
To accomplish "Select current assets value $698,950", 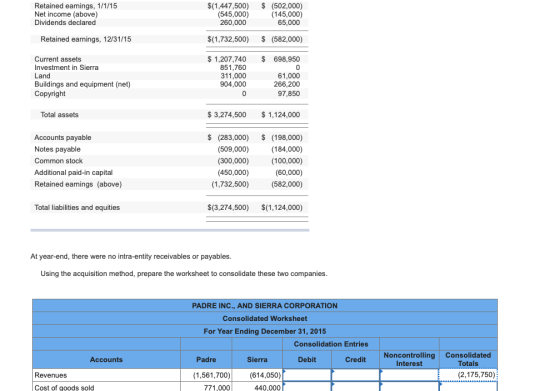I will (281, 59).
